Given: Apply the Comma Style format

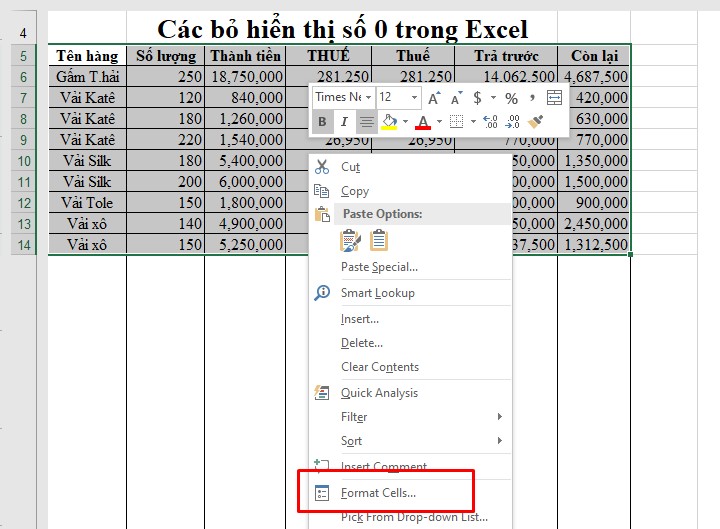Looking at the screenshot, I should click(532, 98).
